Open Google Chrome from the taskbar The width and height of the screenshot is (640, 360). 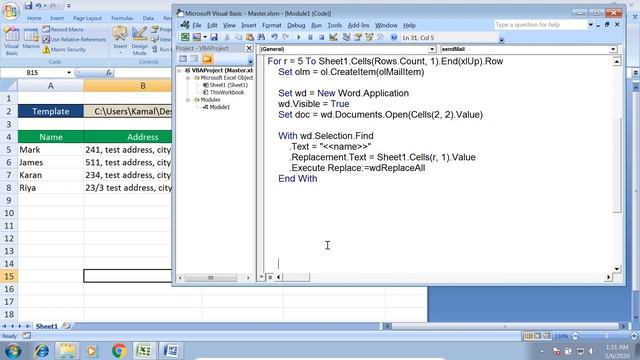[119, 351]
